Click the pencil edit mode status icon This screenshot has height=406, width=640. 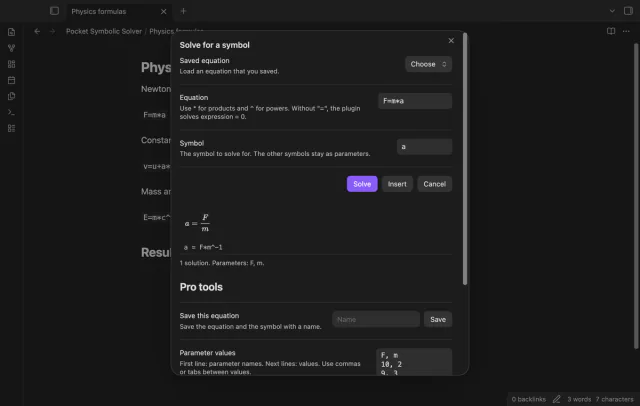556,399
